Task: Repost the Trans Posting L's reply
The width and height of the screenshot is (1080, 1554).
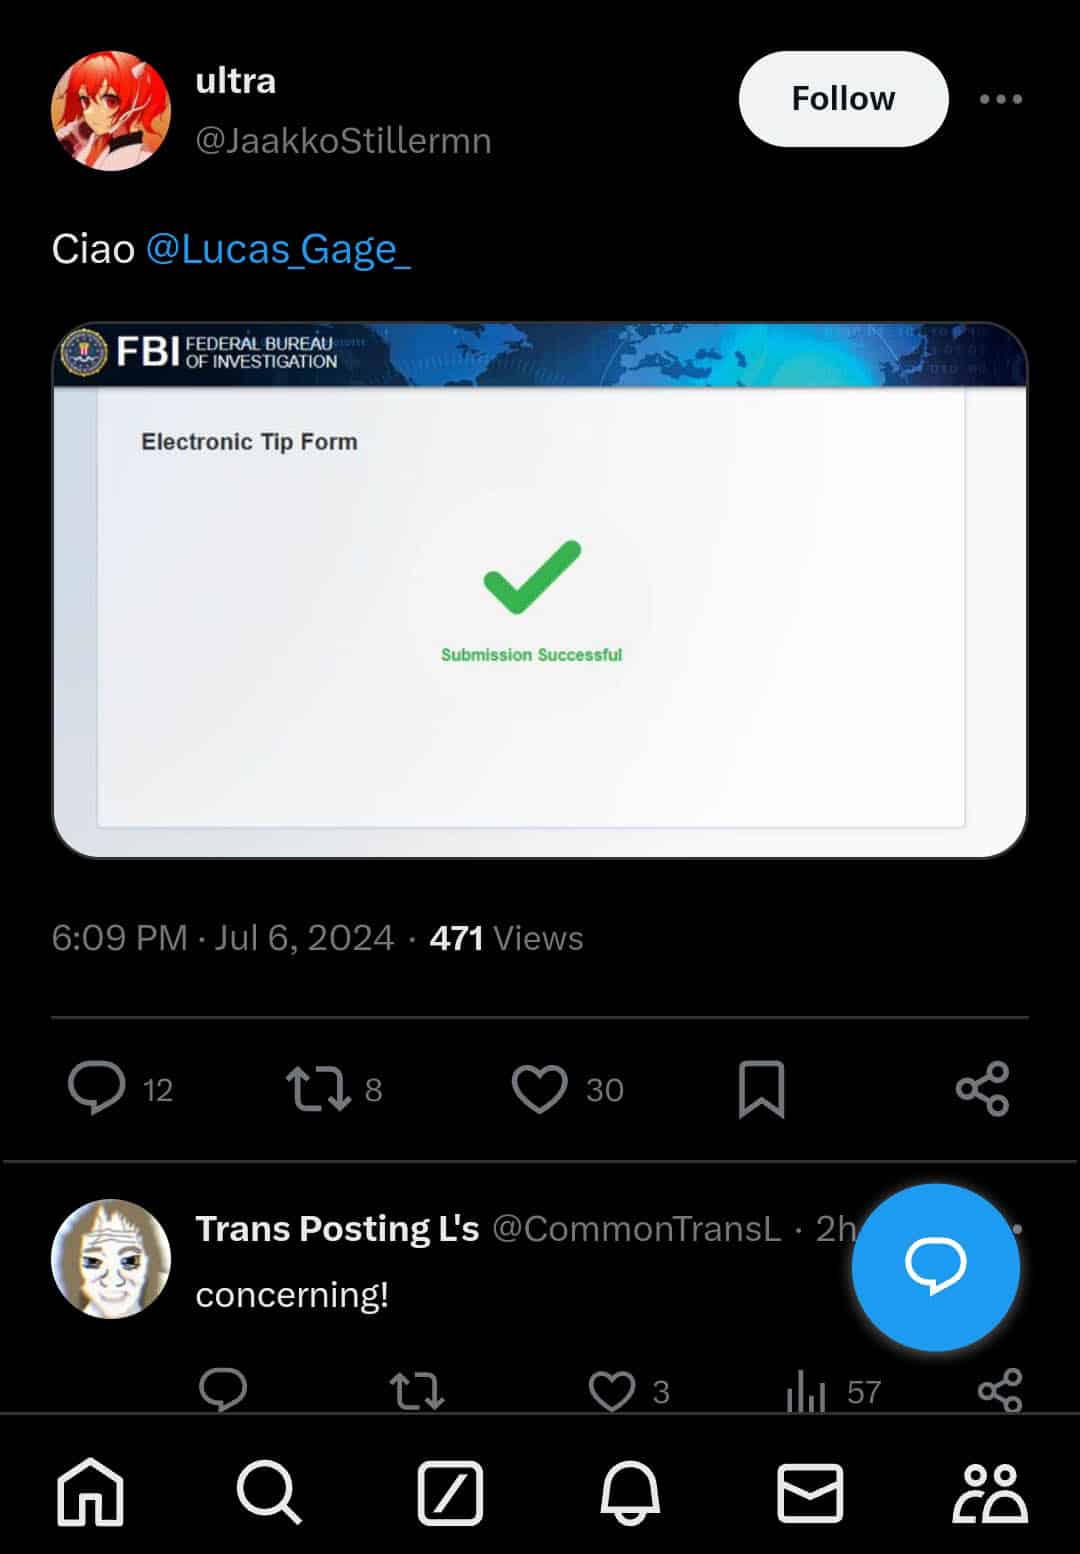Action: (x=416, y=1391)
